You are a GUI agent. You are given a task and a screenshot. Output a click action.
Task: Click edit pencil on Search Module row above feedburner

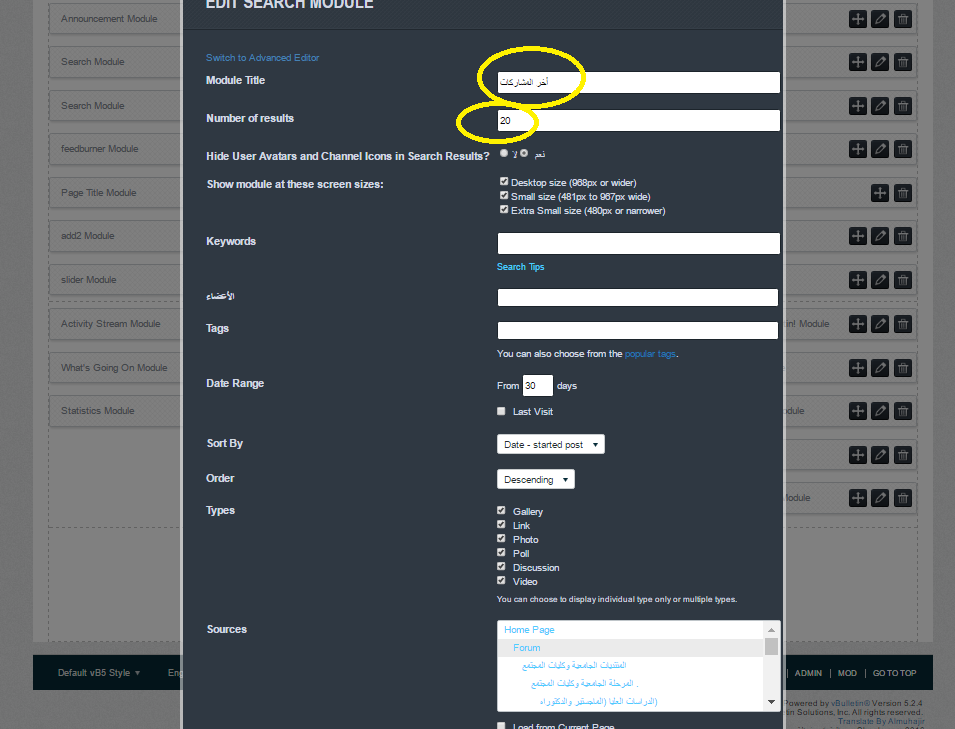point(880,106)
